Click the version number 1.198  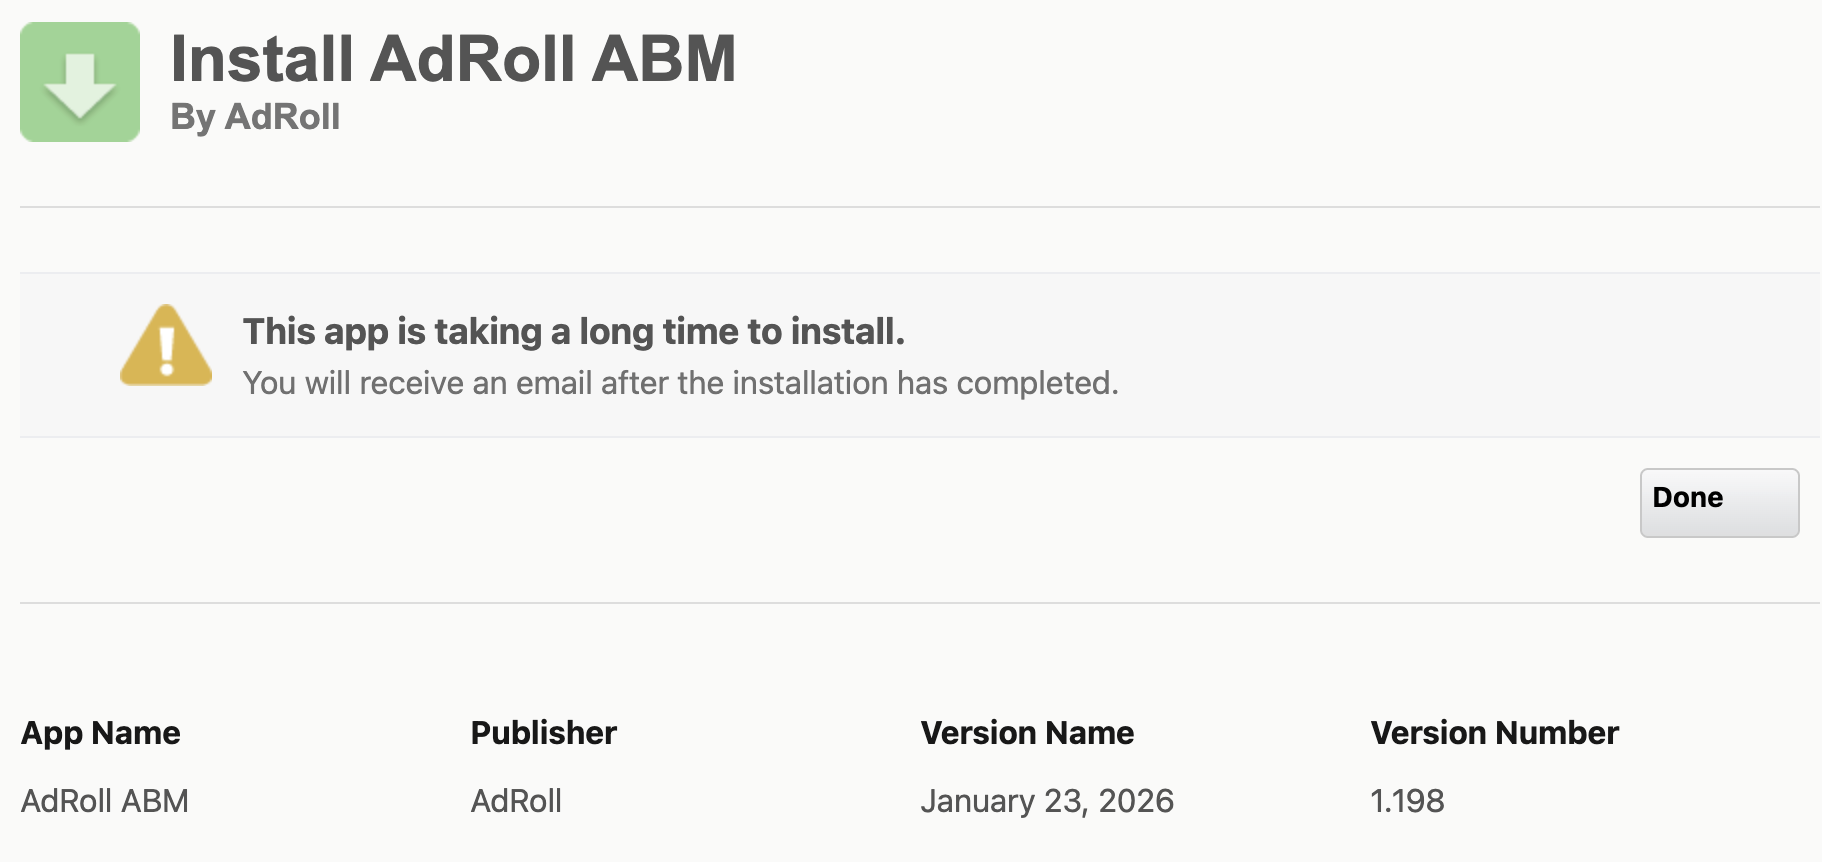(x=1407, y=801)
